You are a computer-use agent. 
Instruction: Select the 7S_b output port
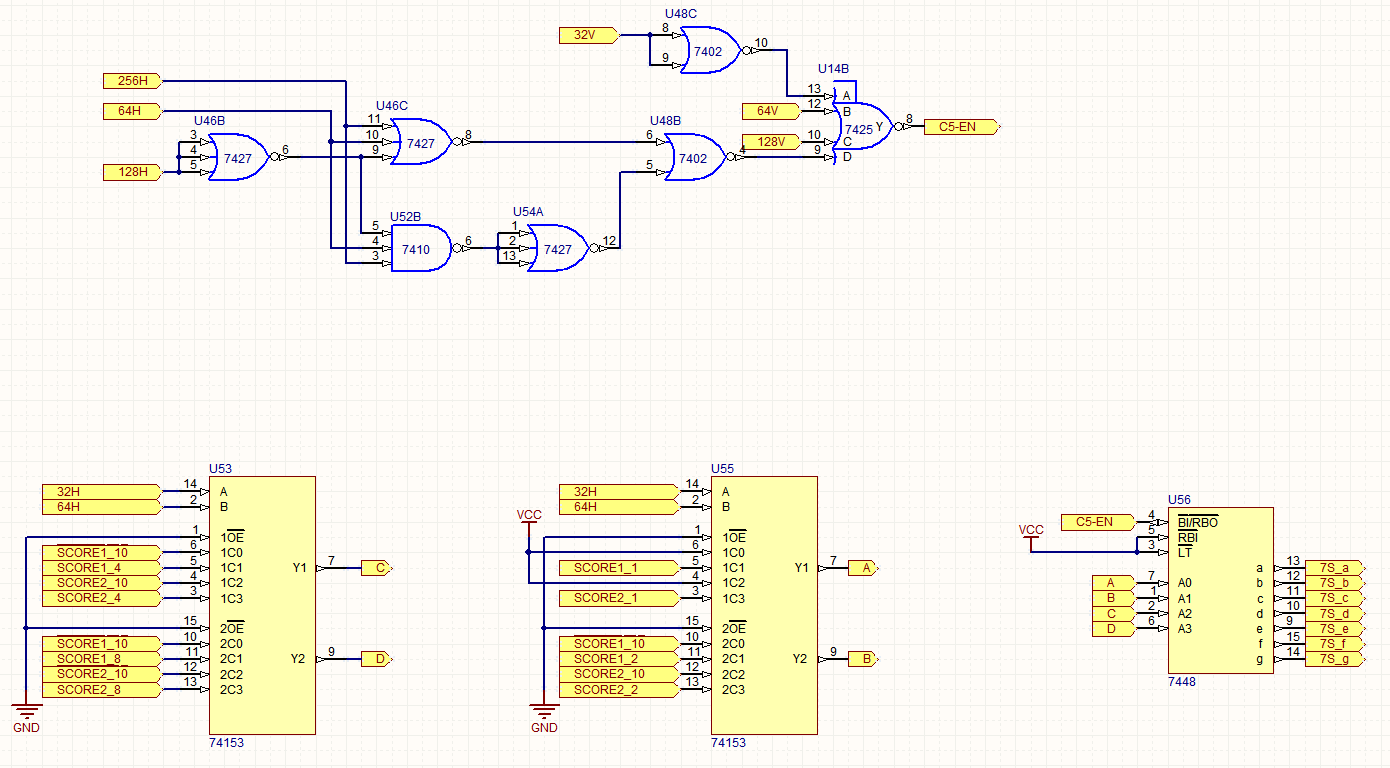click(x=1334, y=583)
